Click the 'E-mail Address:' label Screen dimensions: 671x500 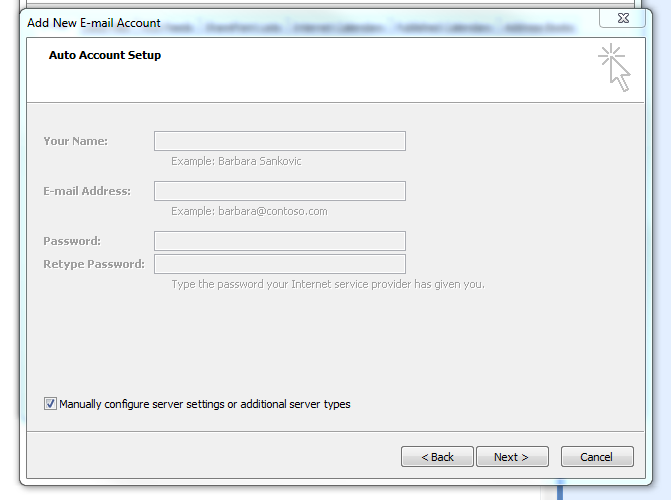87,191
